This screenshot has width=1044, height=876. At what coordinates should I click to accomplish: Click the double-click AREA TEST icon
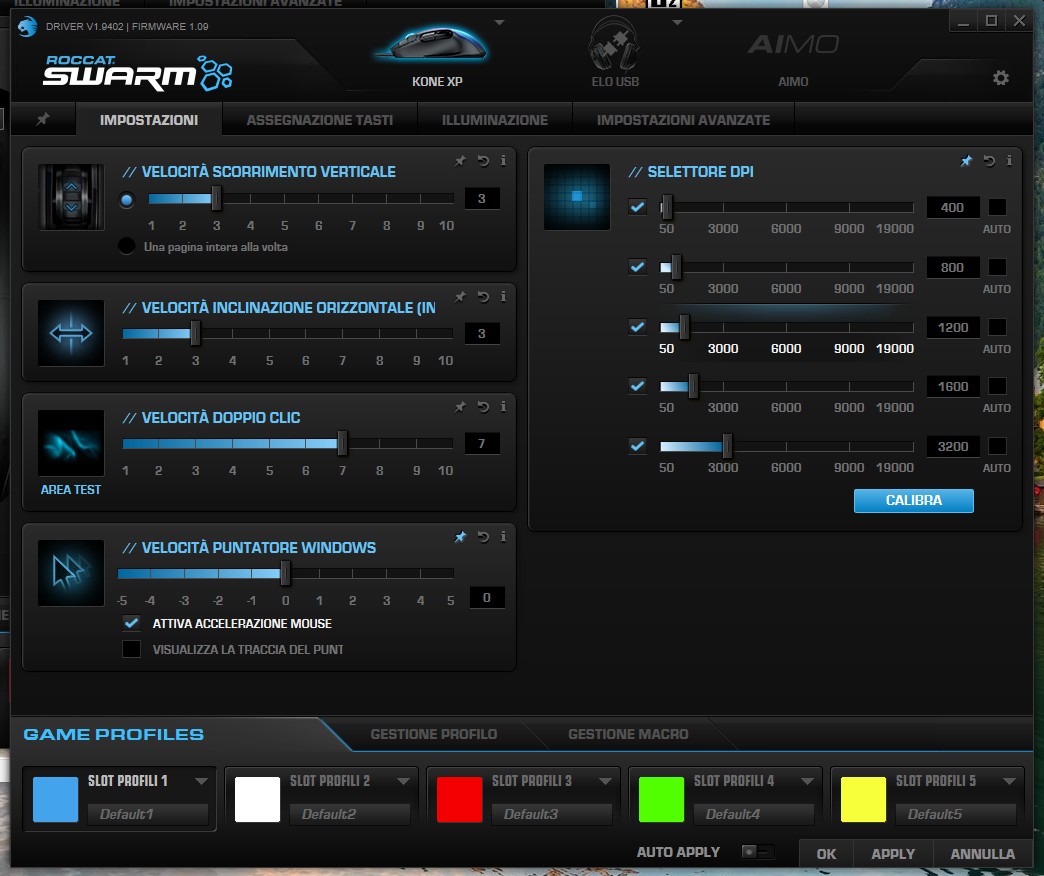click(71, 443)
